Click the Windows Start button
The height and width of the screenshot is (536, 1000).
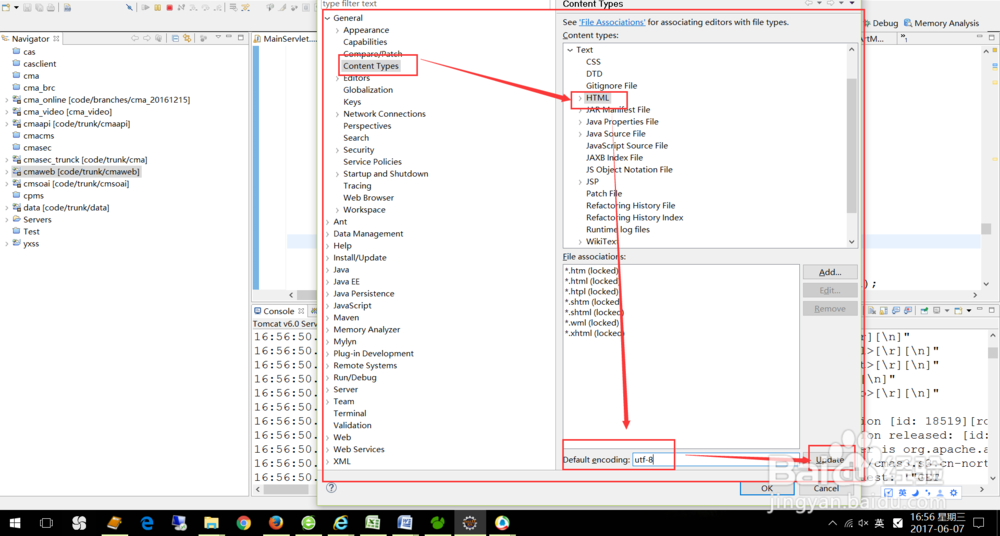13,523
